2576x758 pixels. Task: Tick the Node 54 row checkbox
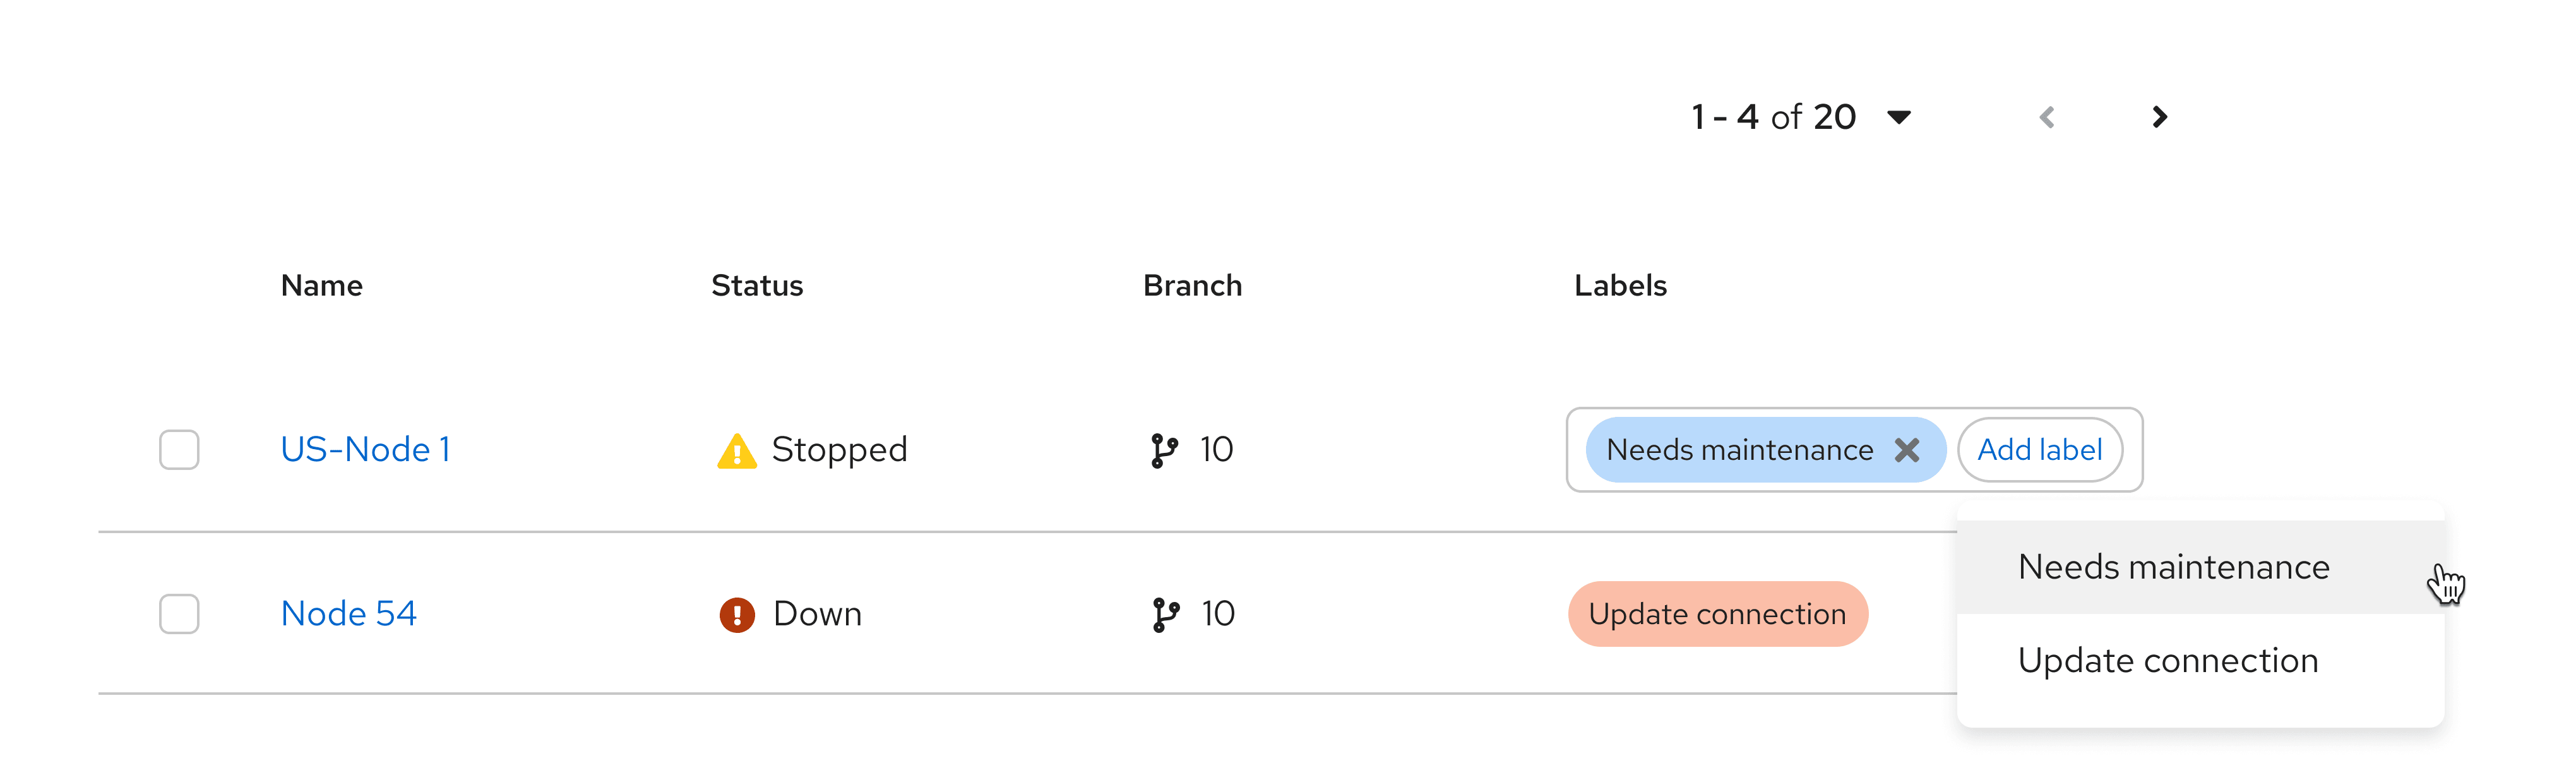[179, 614]
